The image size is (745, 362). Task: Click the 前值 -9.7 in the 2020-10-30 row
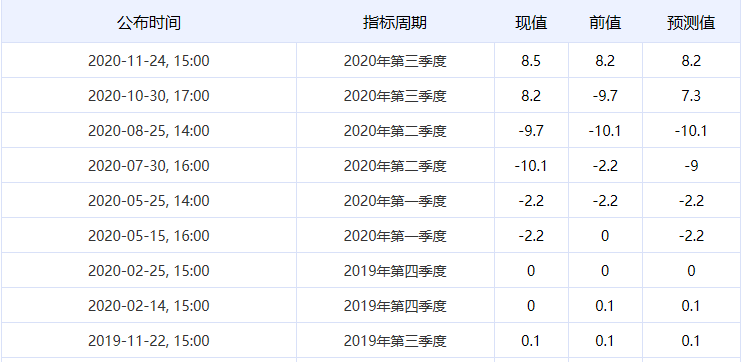605,96
